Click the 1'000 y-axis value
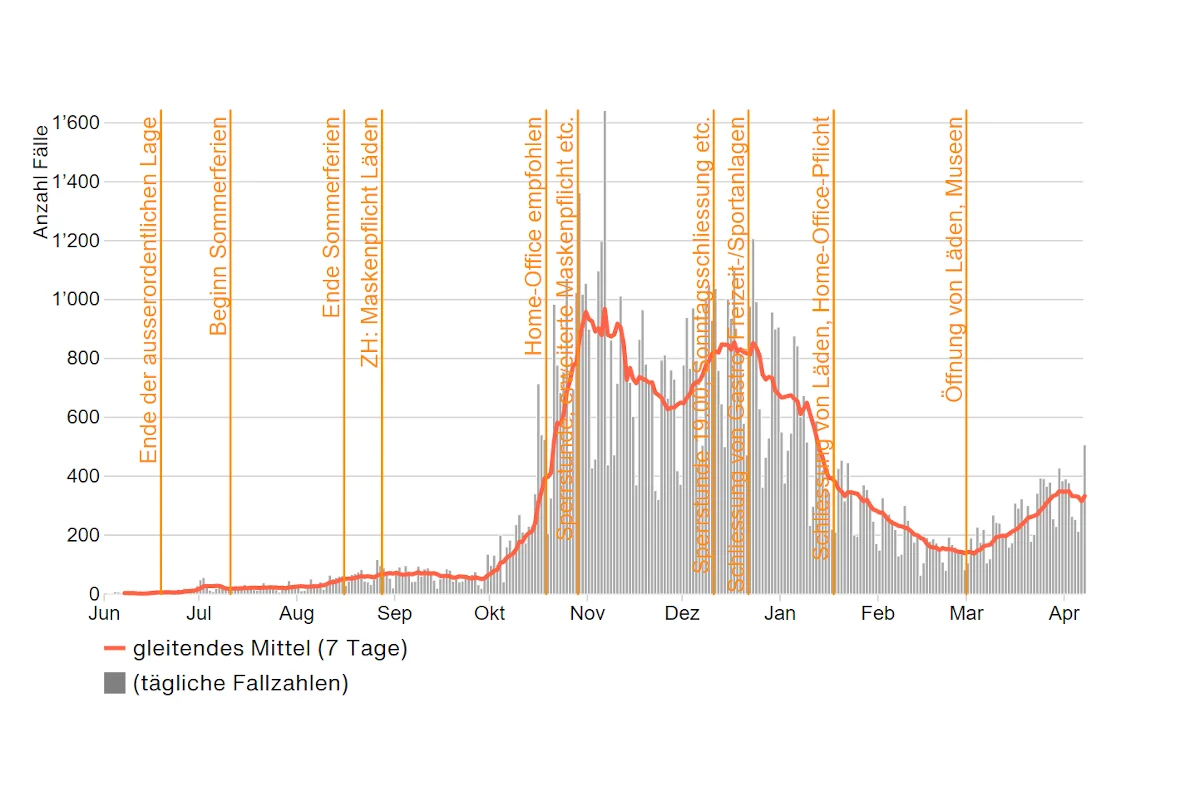Viewport: 1200px width, 800px height. [x=76, y=300]
